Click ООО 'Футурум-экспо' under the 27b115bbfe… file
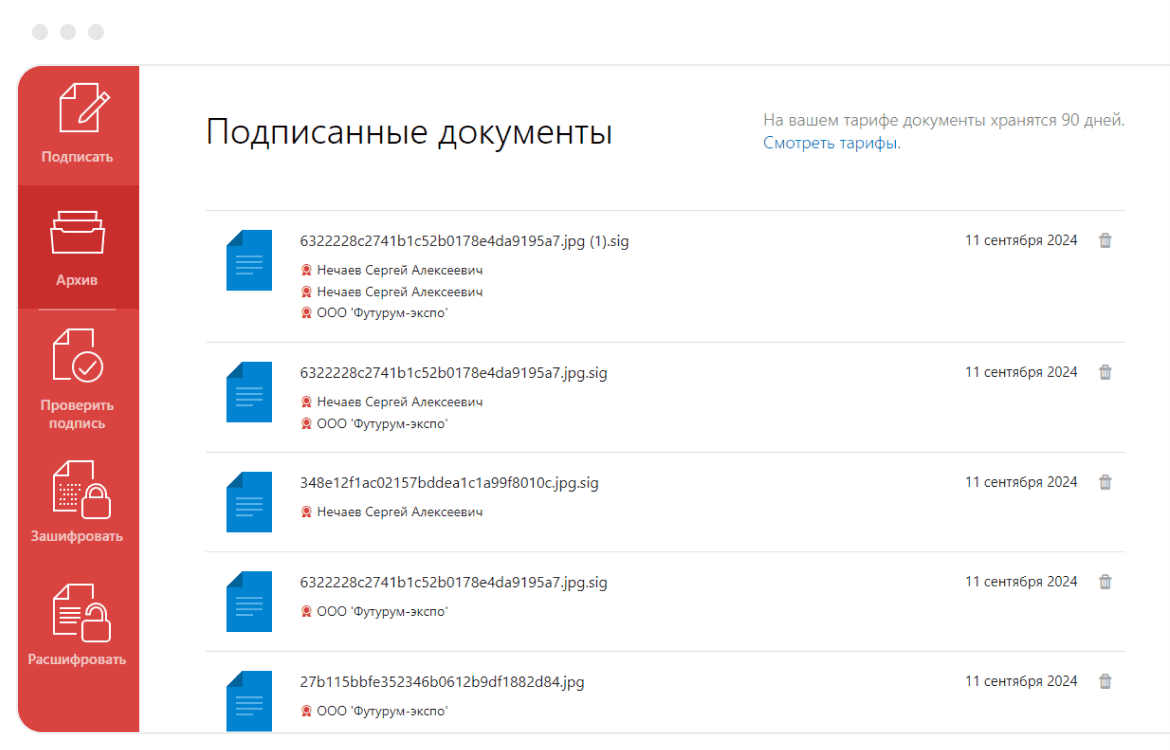The image size is (1170, 750). (382, 711)
